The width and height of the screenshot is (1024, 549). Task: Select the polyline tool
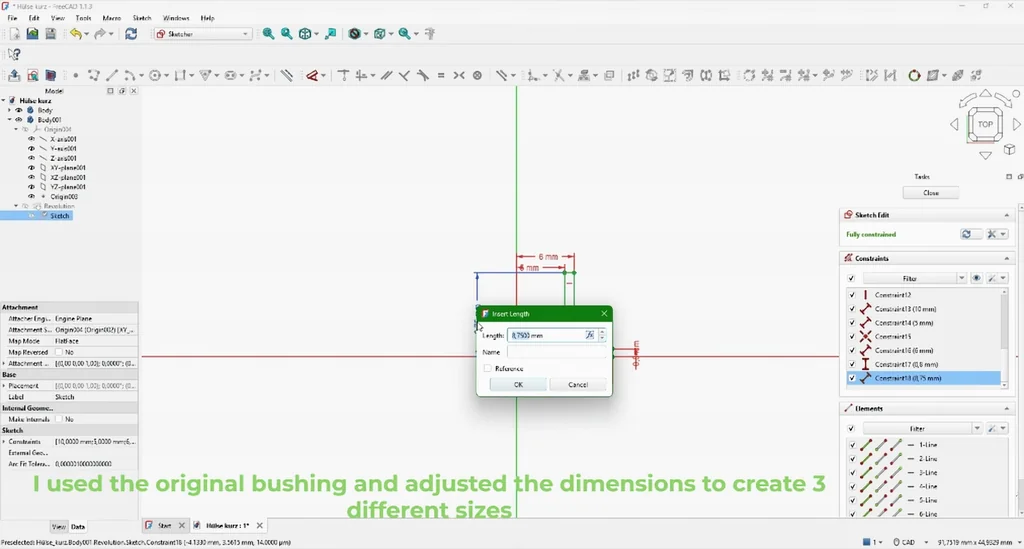pos(93,76)
